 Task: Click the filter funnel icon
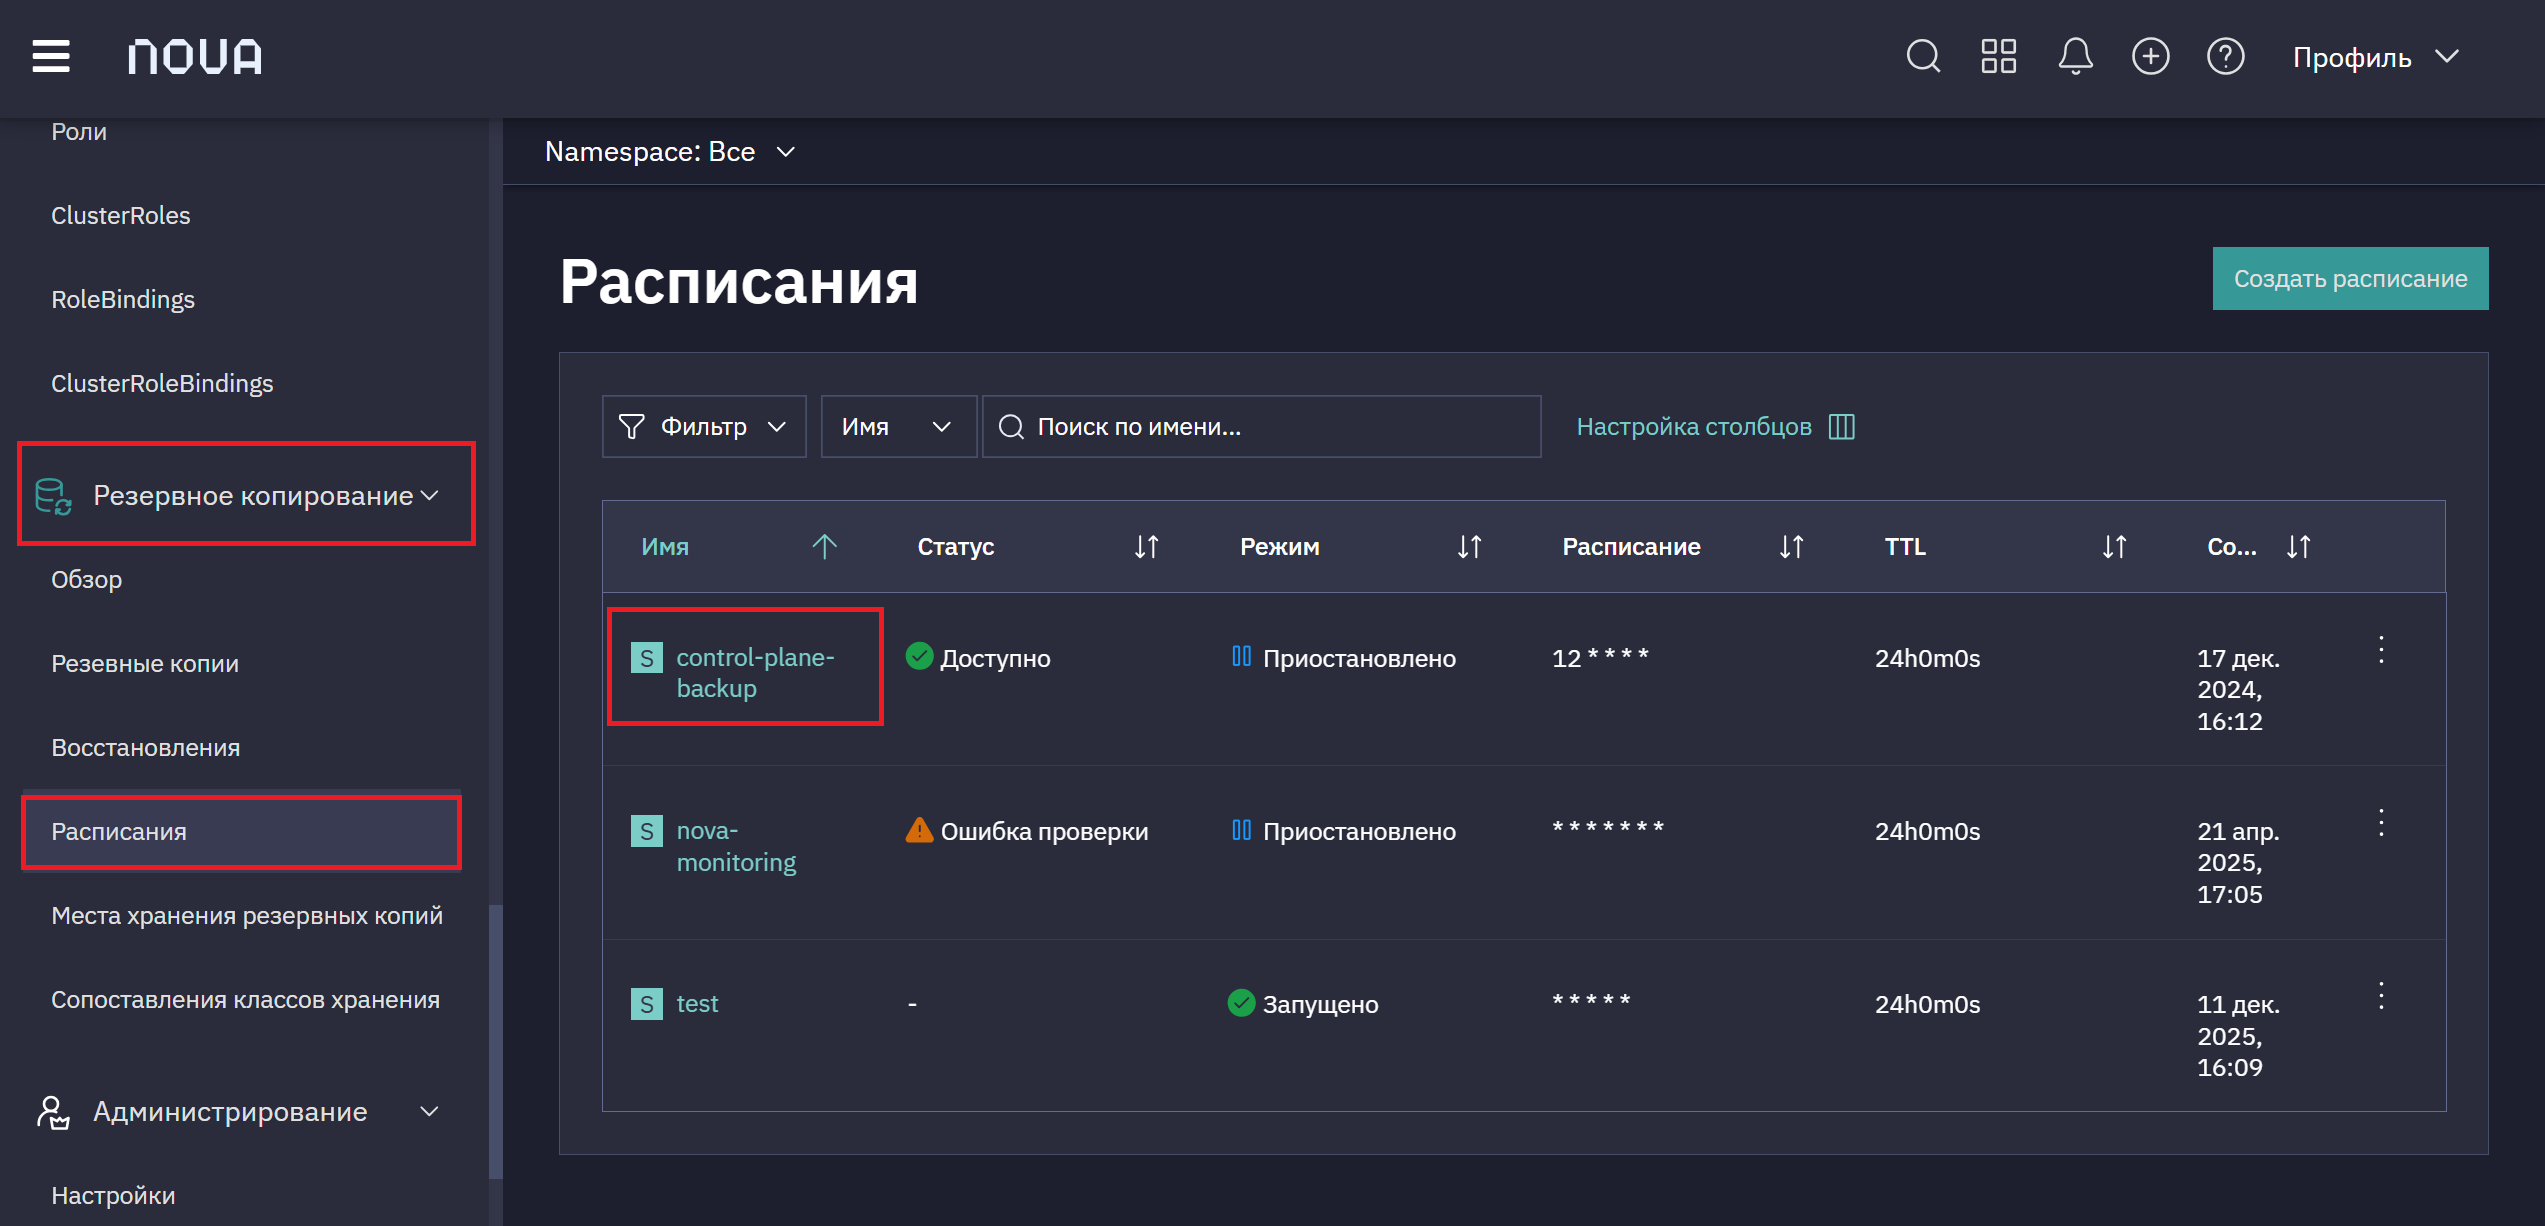pos(632,427)
